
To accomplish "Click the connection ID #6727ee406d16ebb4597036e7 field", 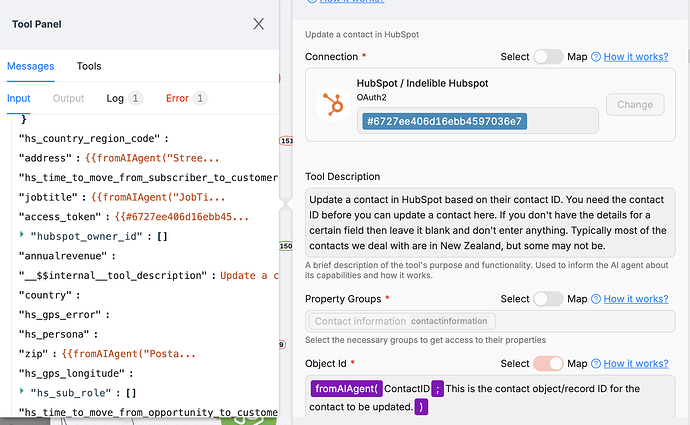I will [x=477, y=121].
